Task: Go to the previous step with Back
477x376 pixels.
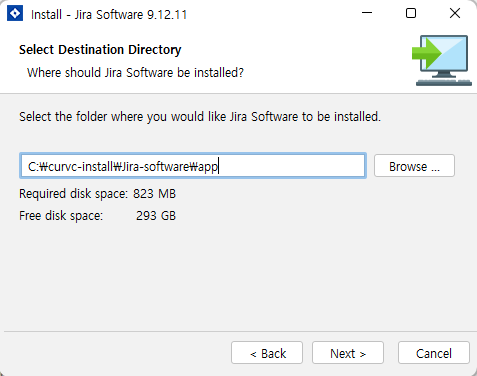Action: (267, 353)
